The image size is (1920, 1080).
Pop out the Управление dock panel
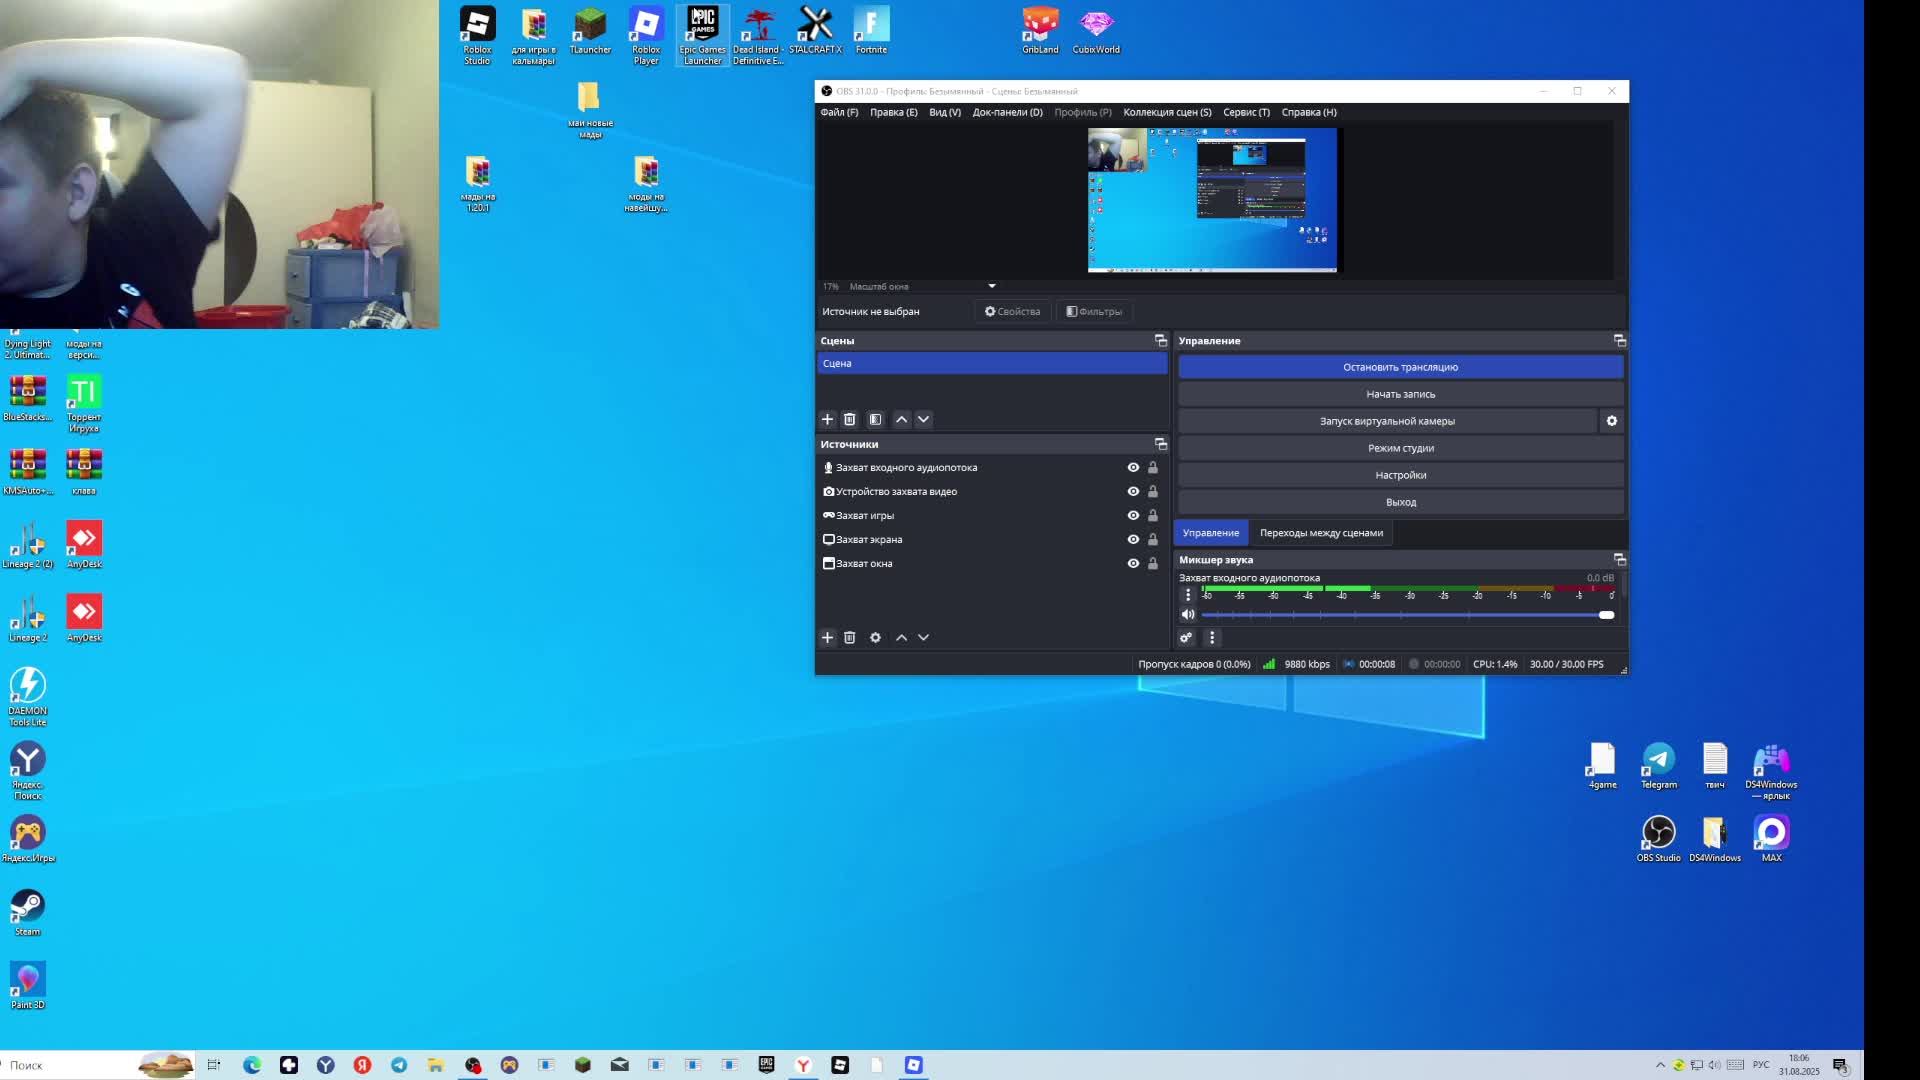click(x=1619, y=341)
